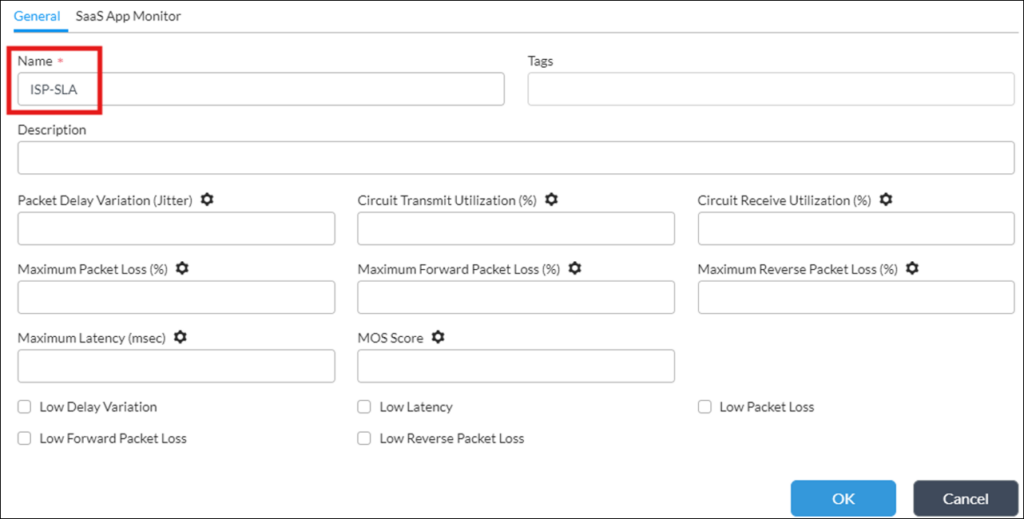Click the Maximum Latency (msec) gear icon
The width and height of the screenshot is (1024, 519).
(180, 337)
